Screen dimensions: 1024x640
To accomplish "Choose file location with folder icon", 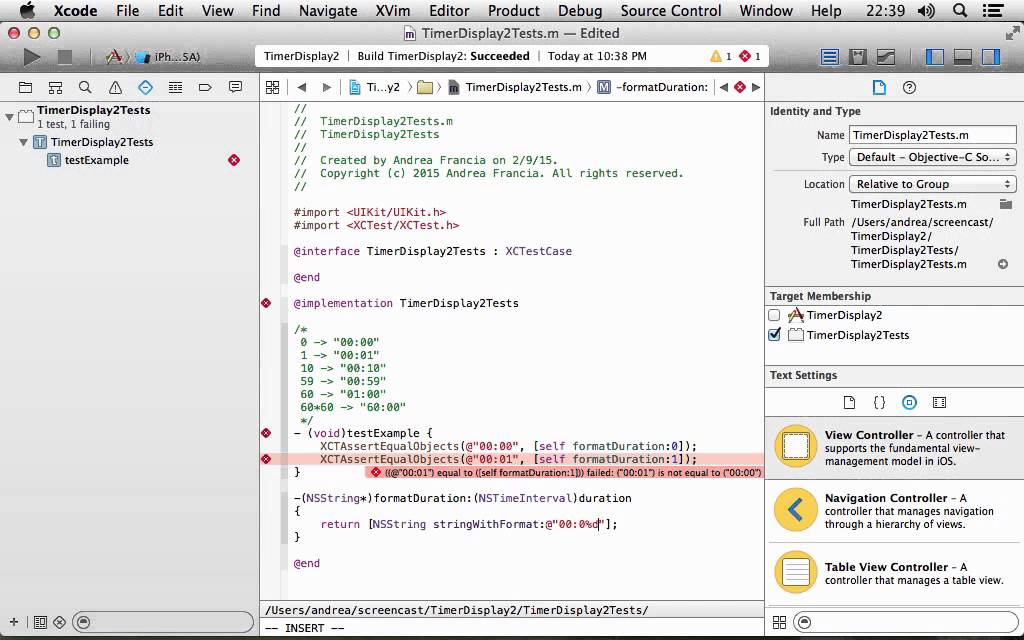I will 1006,204.
